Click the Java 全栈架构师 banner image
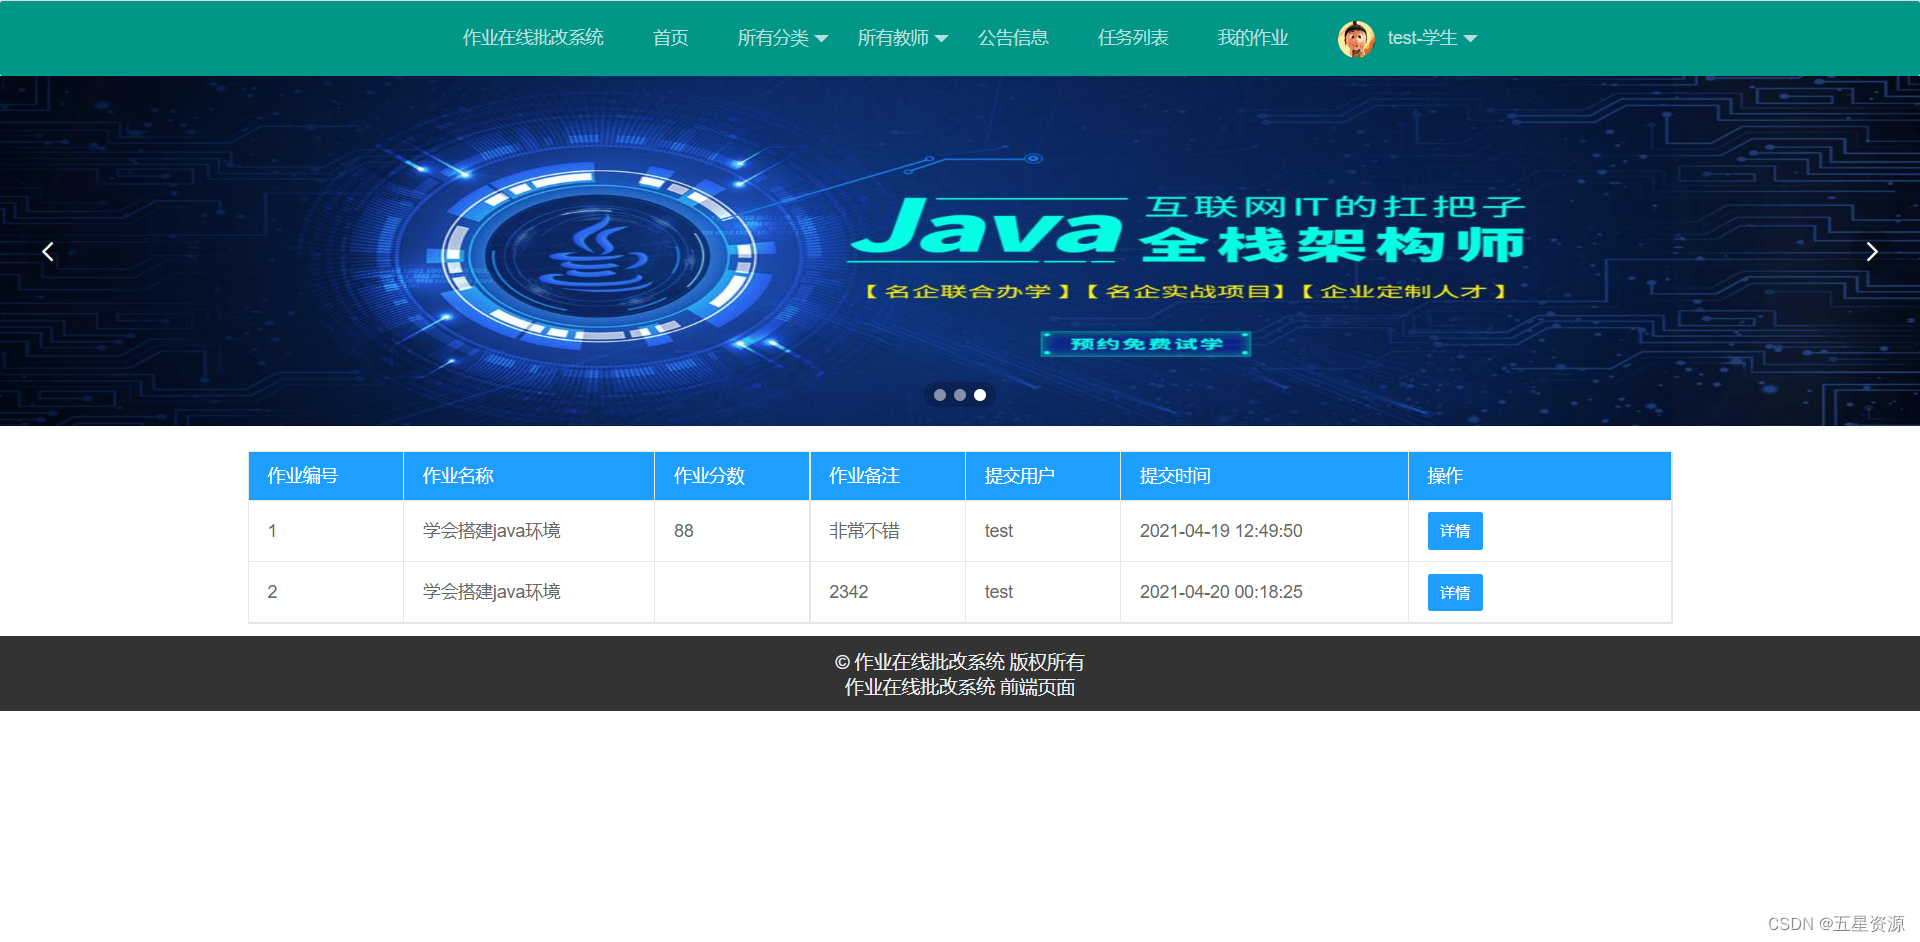This screenshot has width=1920, height=942. pyautogui.click(x=960, y=251)
